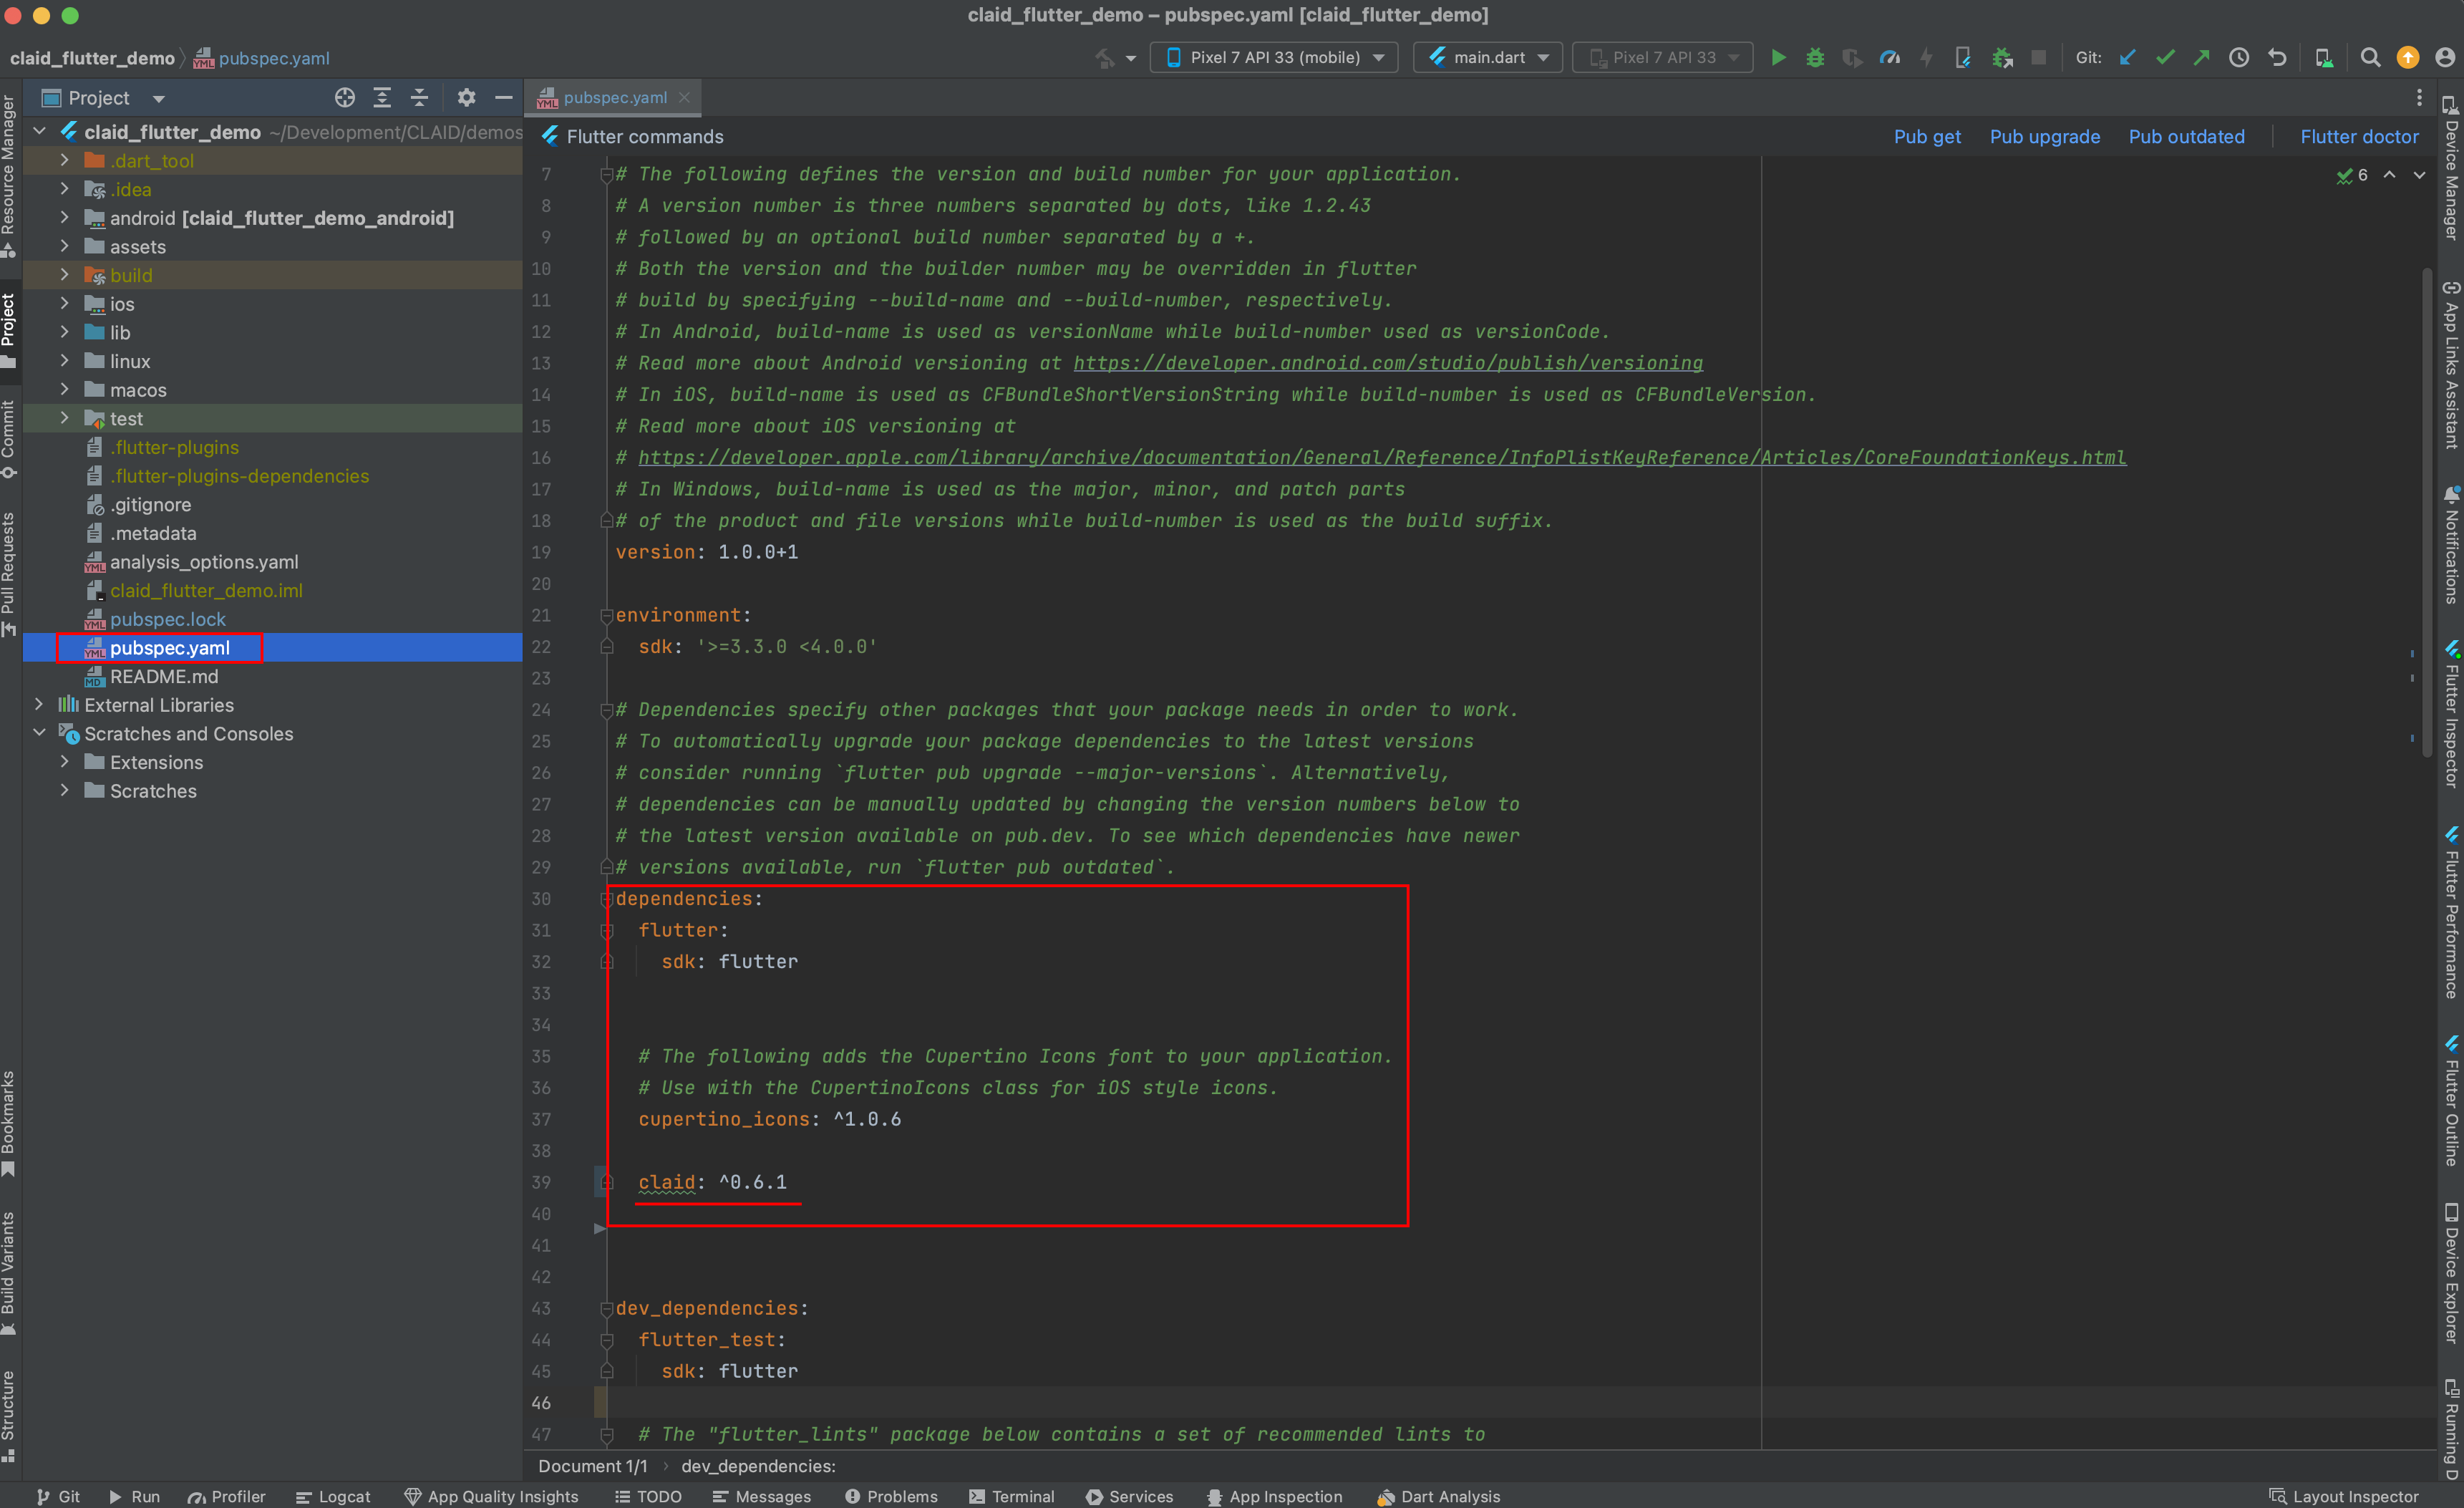Open the Dart Analysis tool window
Screen dimensions: 2464x1508
(1438, 1496)
